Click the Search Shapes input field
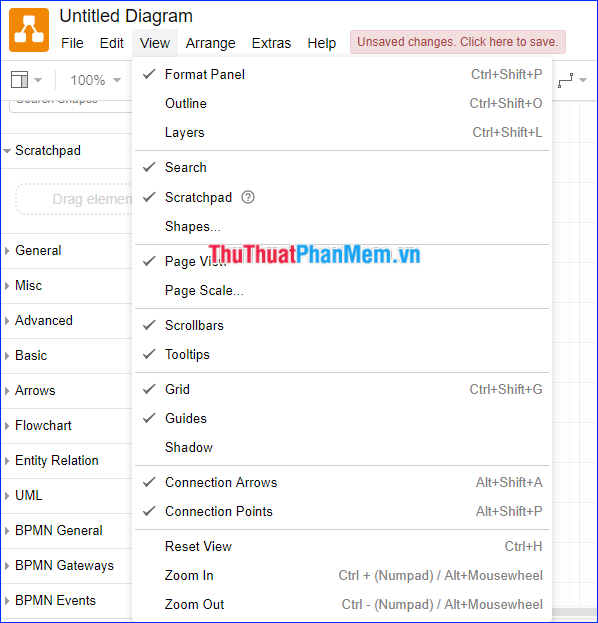The width and height of the screenshot is (598, 623). (x=72, y=106)
